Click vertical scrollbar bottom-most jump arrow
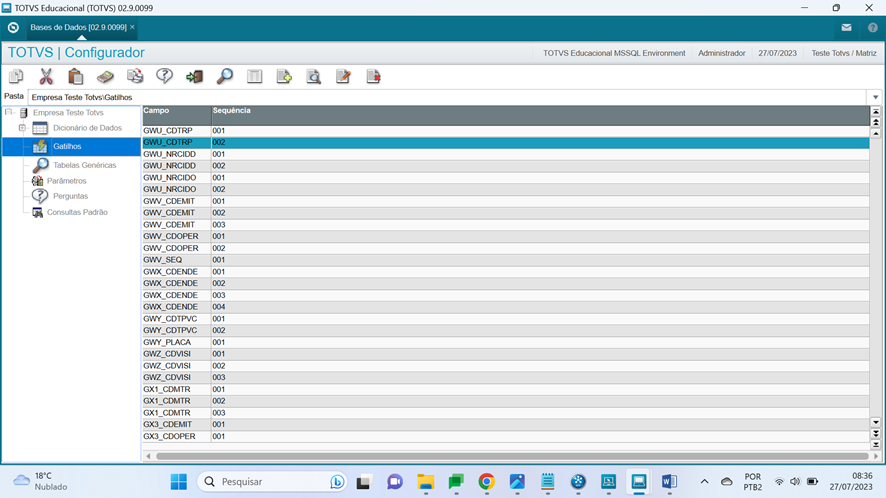The image size is (886, 498). tap(876, 444)
